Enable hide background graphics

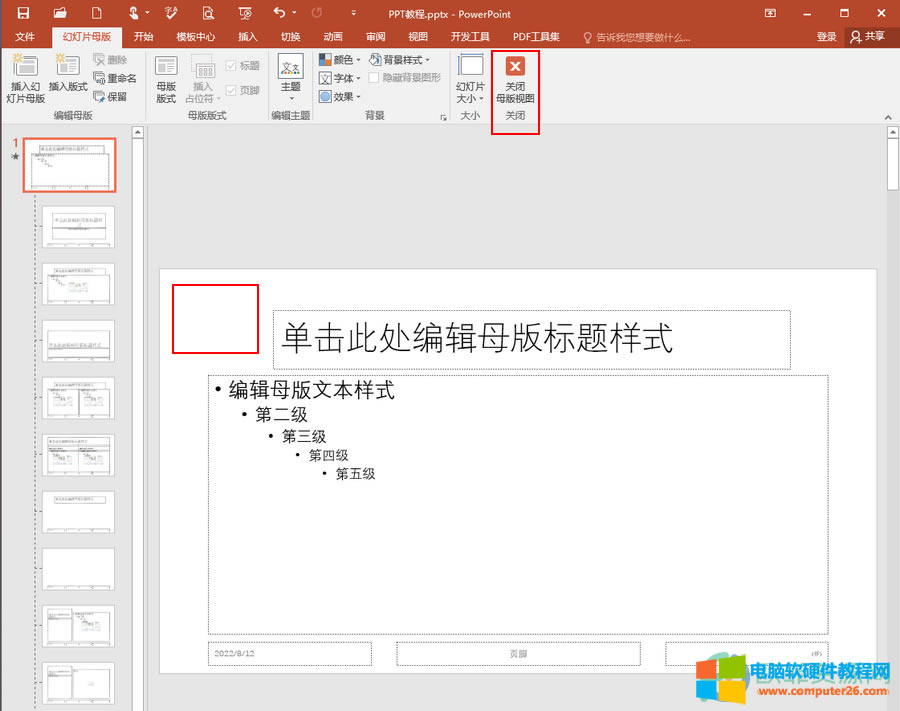[x=375, y=78]
